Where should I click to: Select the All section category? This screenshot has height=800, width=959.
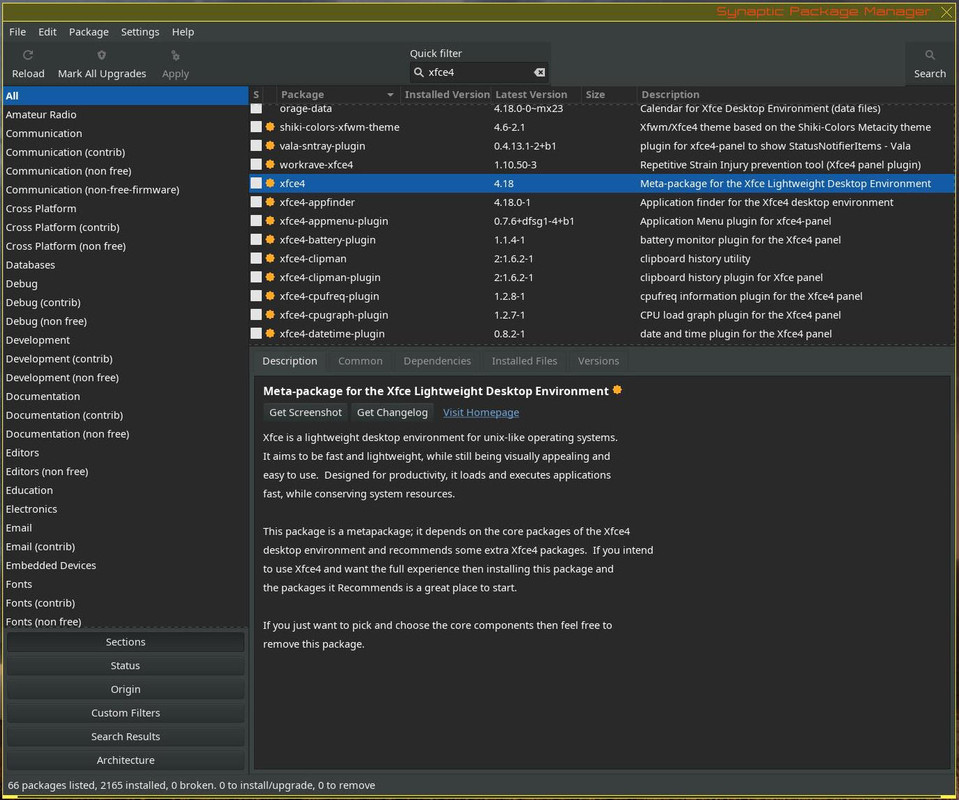125,96
